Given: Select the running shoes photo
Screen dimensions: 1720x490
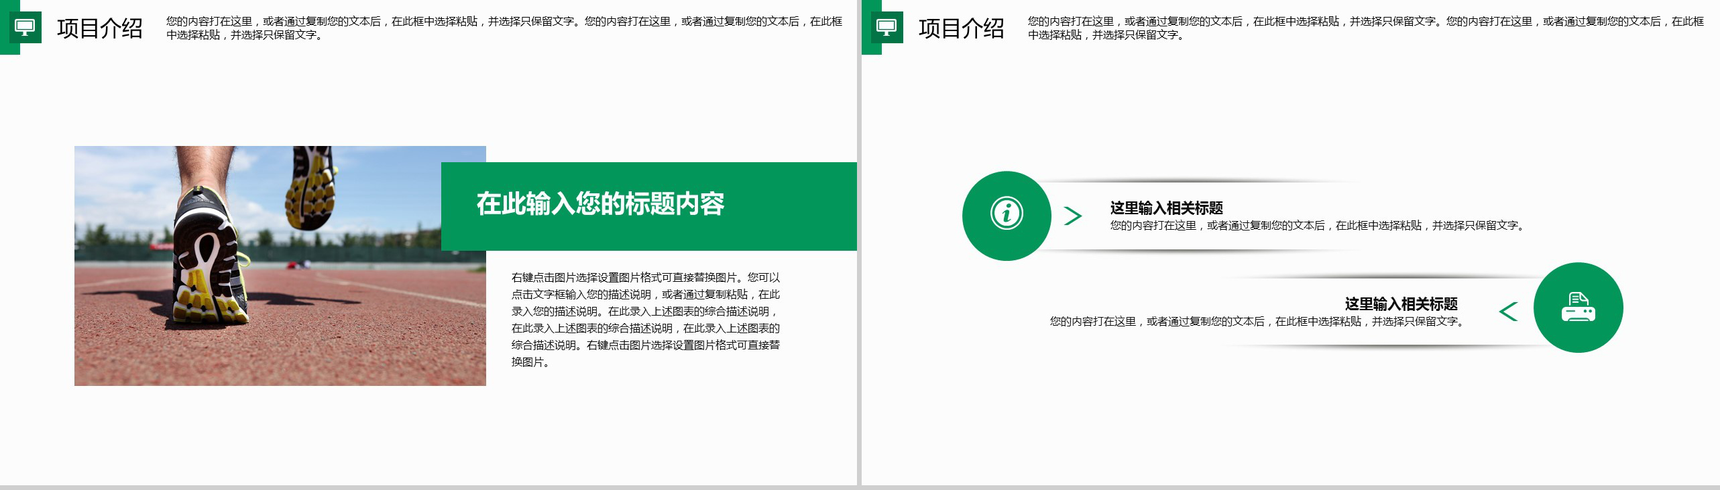Looking at the screenshot, I should (x=280, y=266).
